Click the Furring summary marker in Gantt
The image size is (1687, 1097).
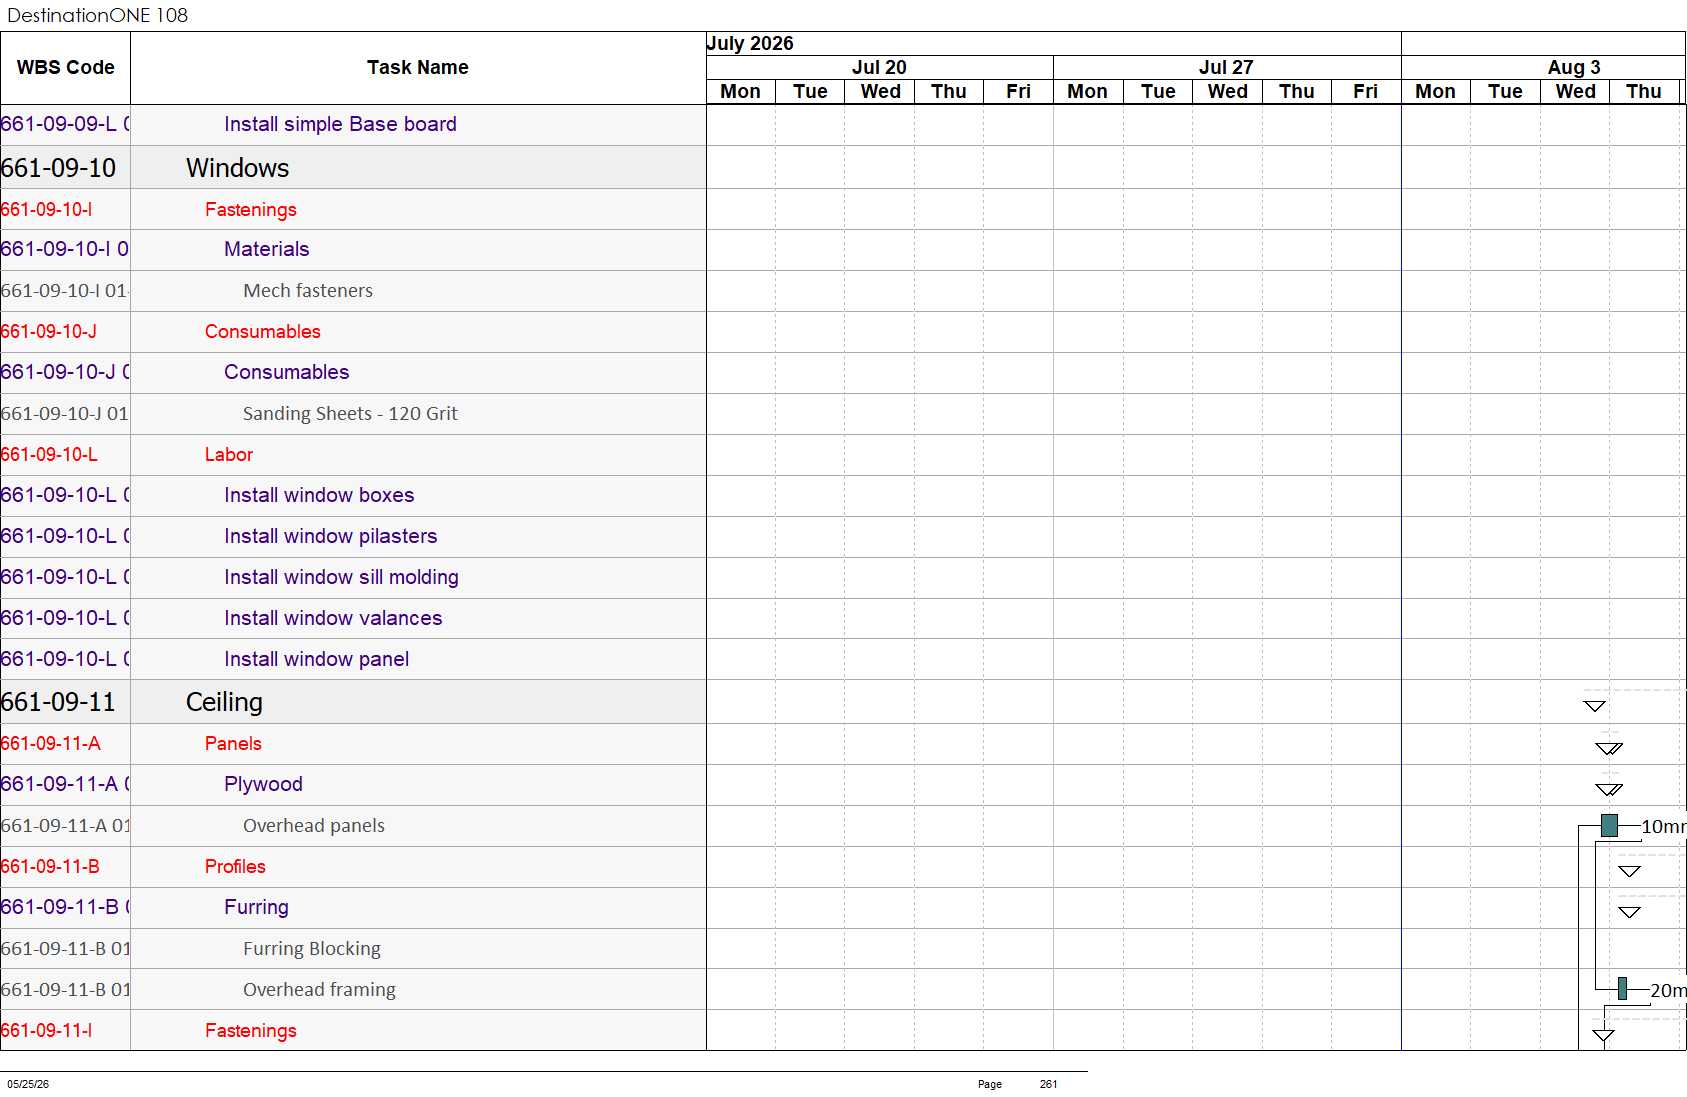[1629, 912]
